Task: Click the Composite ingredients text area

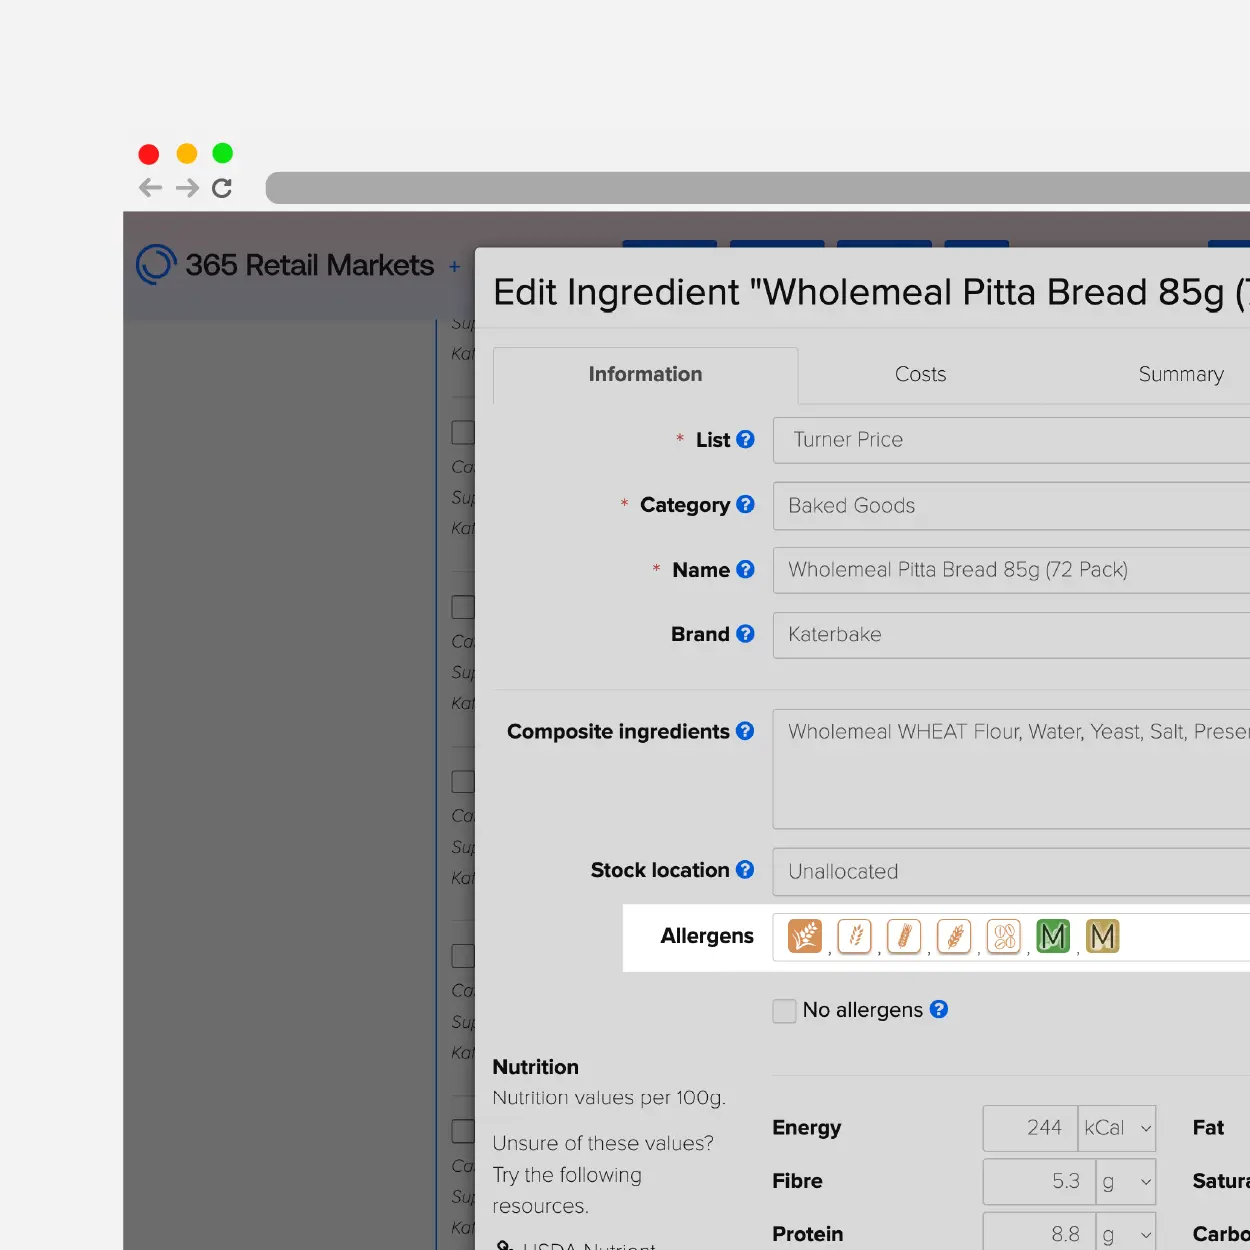Action: tap(1011, 769)
